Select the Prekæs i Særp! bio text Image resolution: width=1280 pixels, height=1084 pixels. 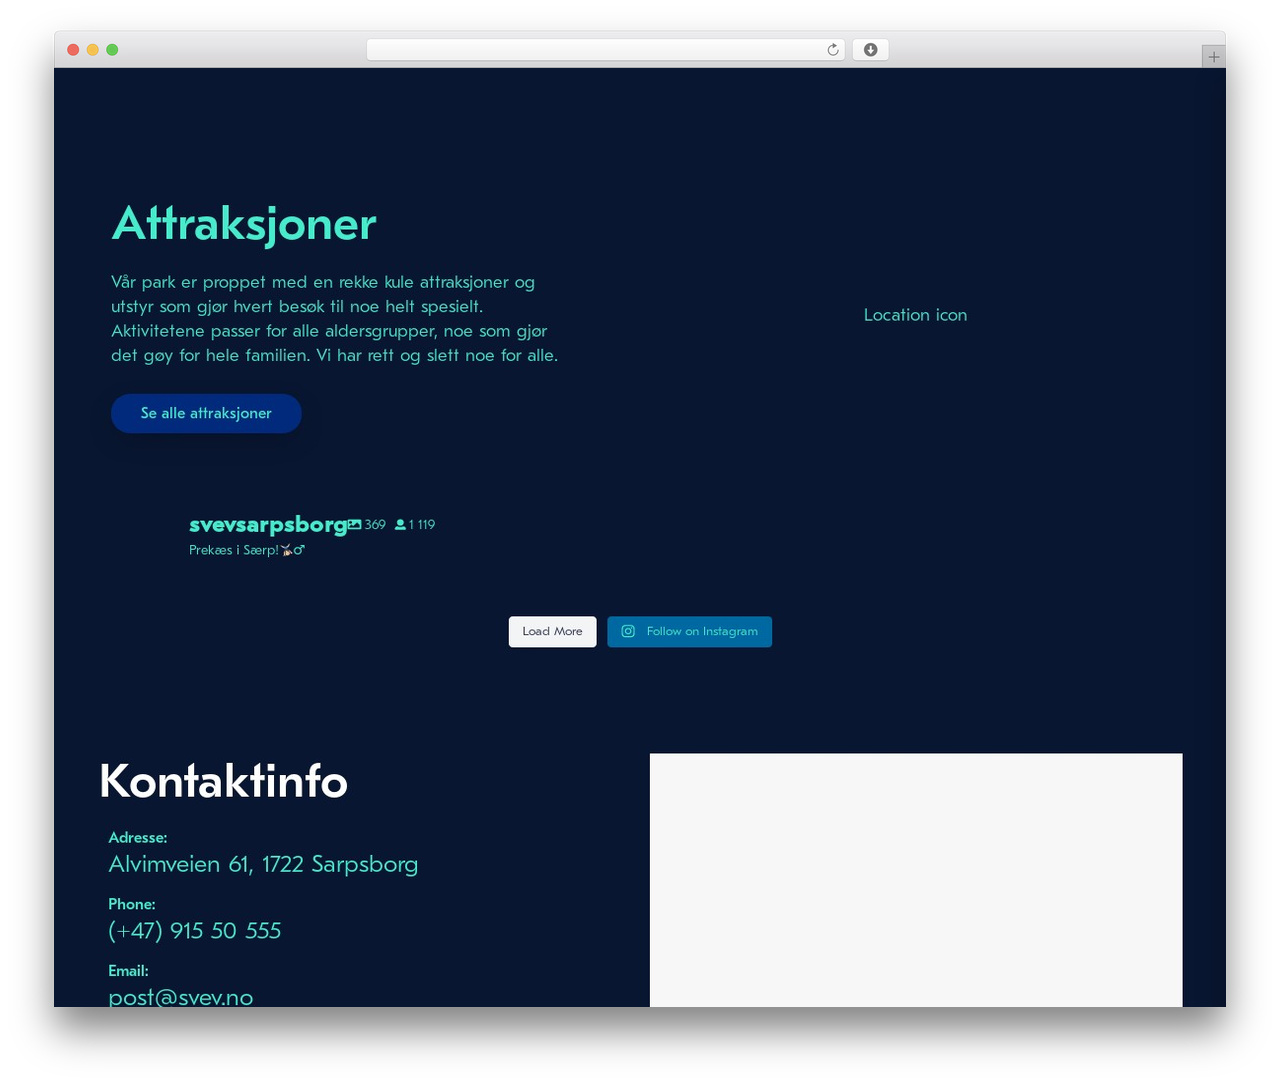[x=246, y=550]
